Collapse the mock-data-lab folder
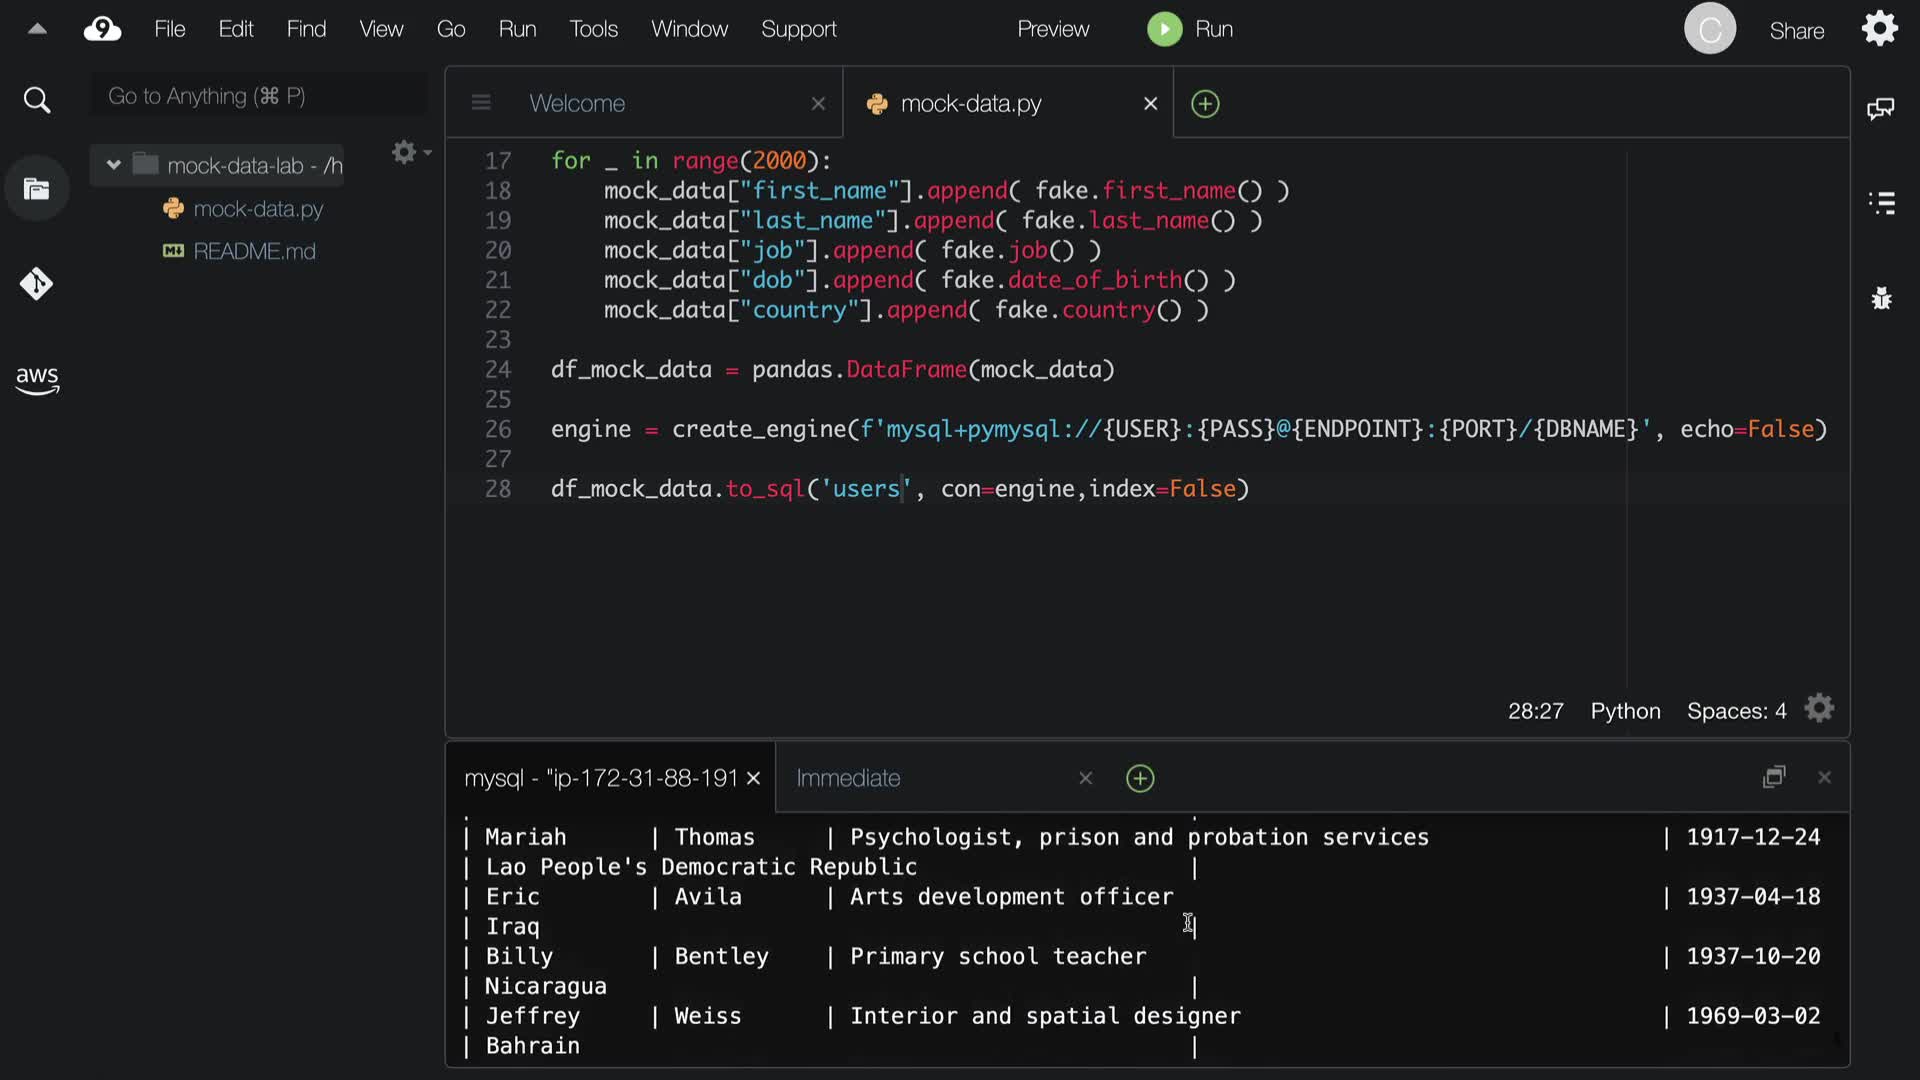 [114, 165]
